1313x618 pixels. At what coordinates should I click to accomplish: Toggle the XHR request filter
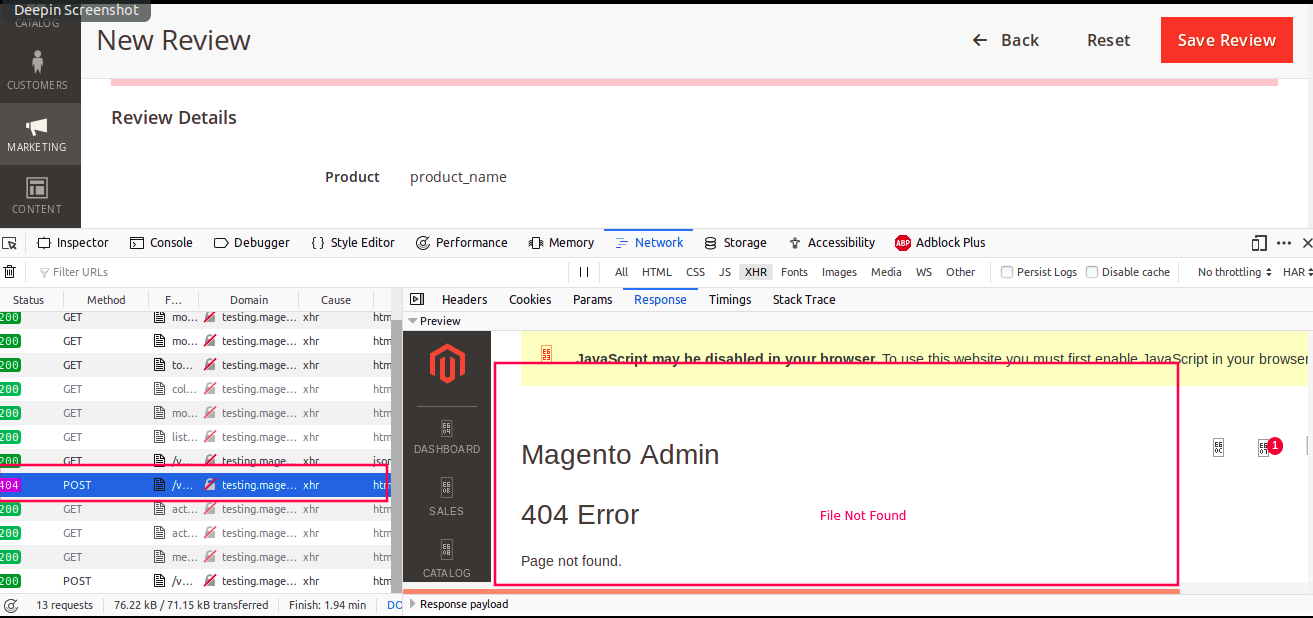point(756,272)
